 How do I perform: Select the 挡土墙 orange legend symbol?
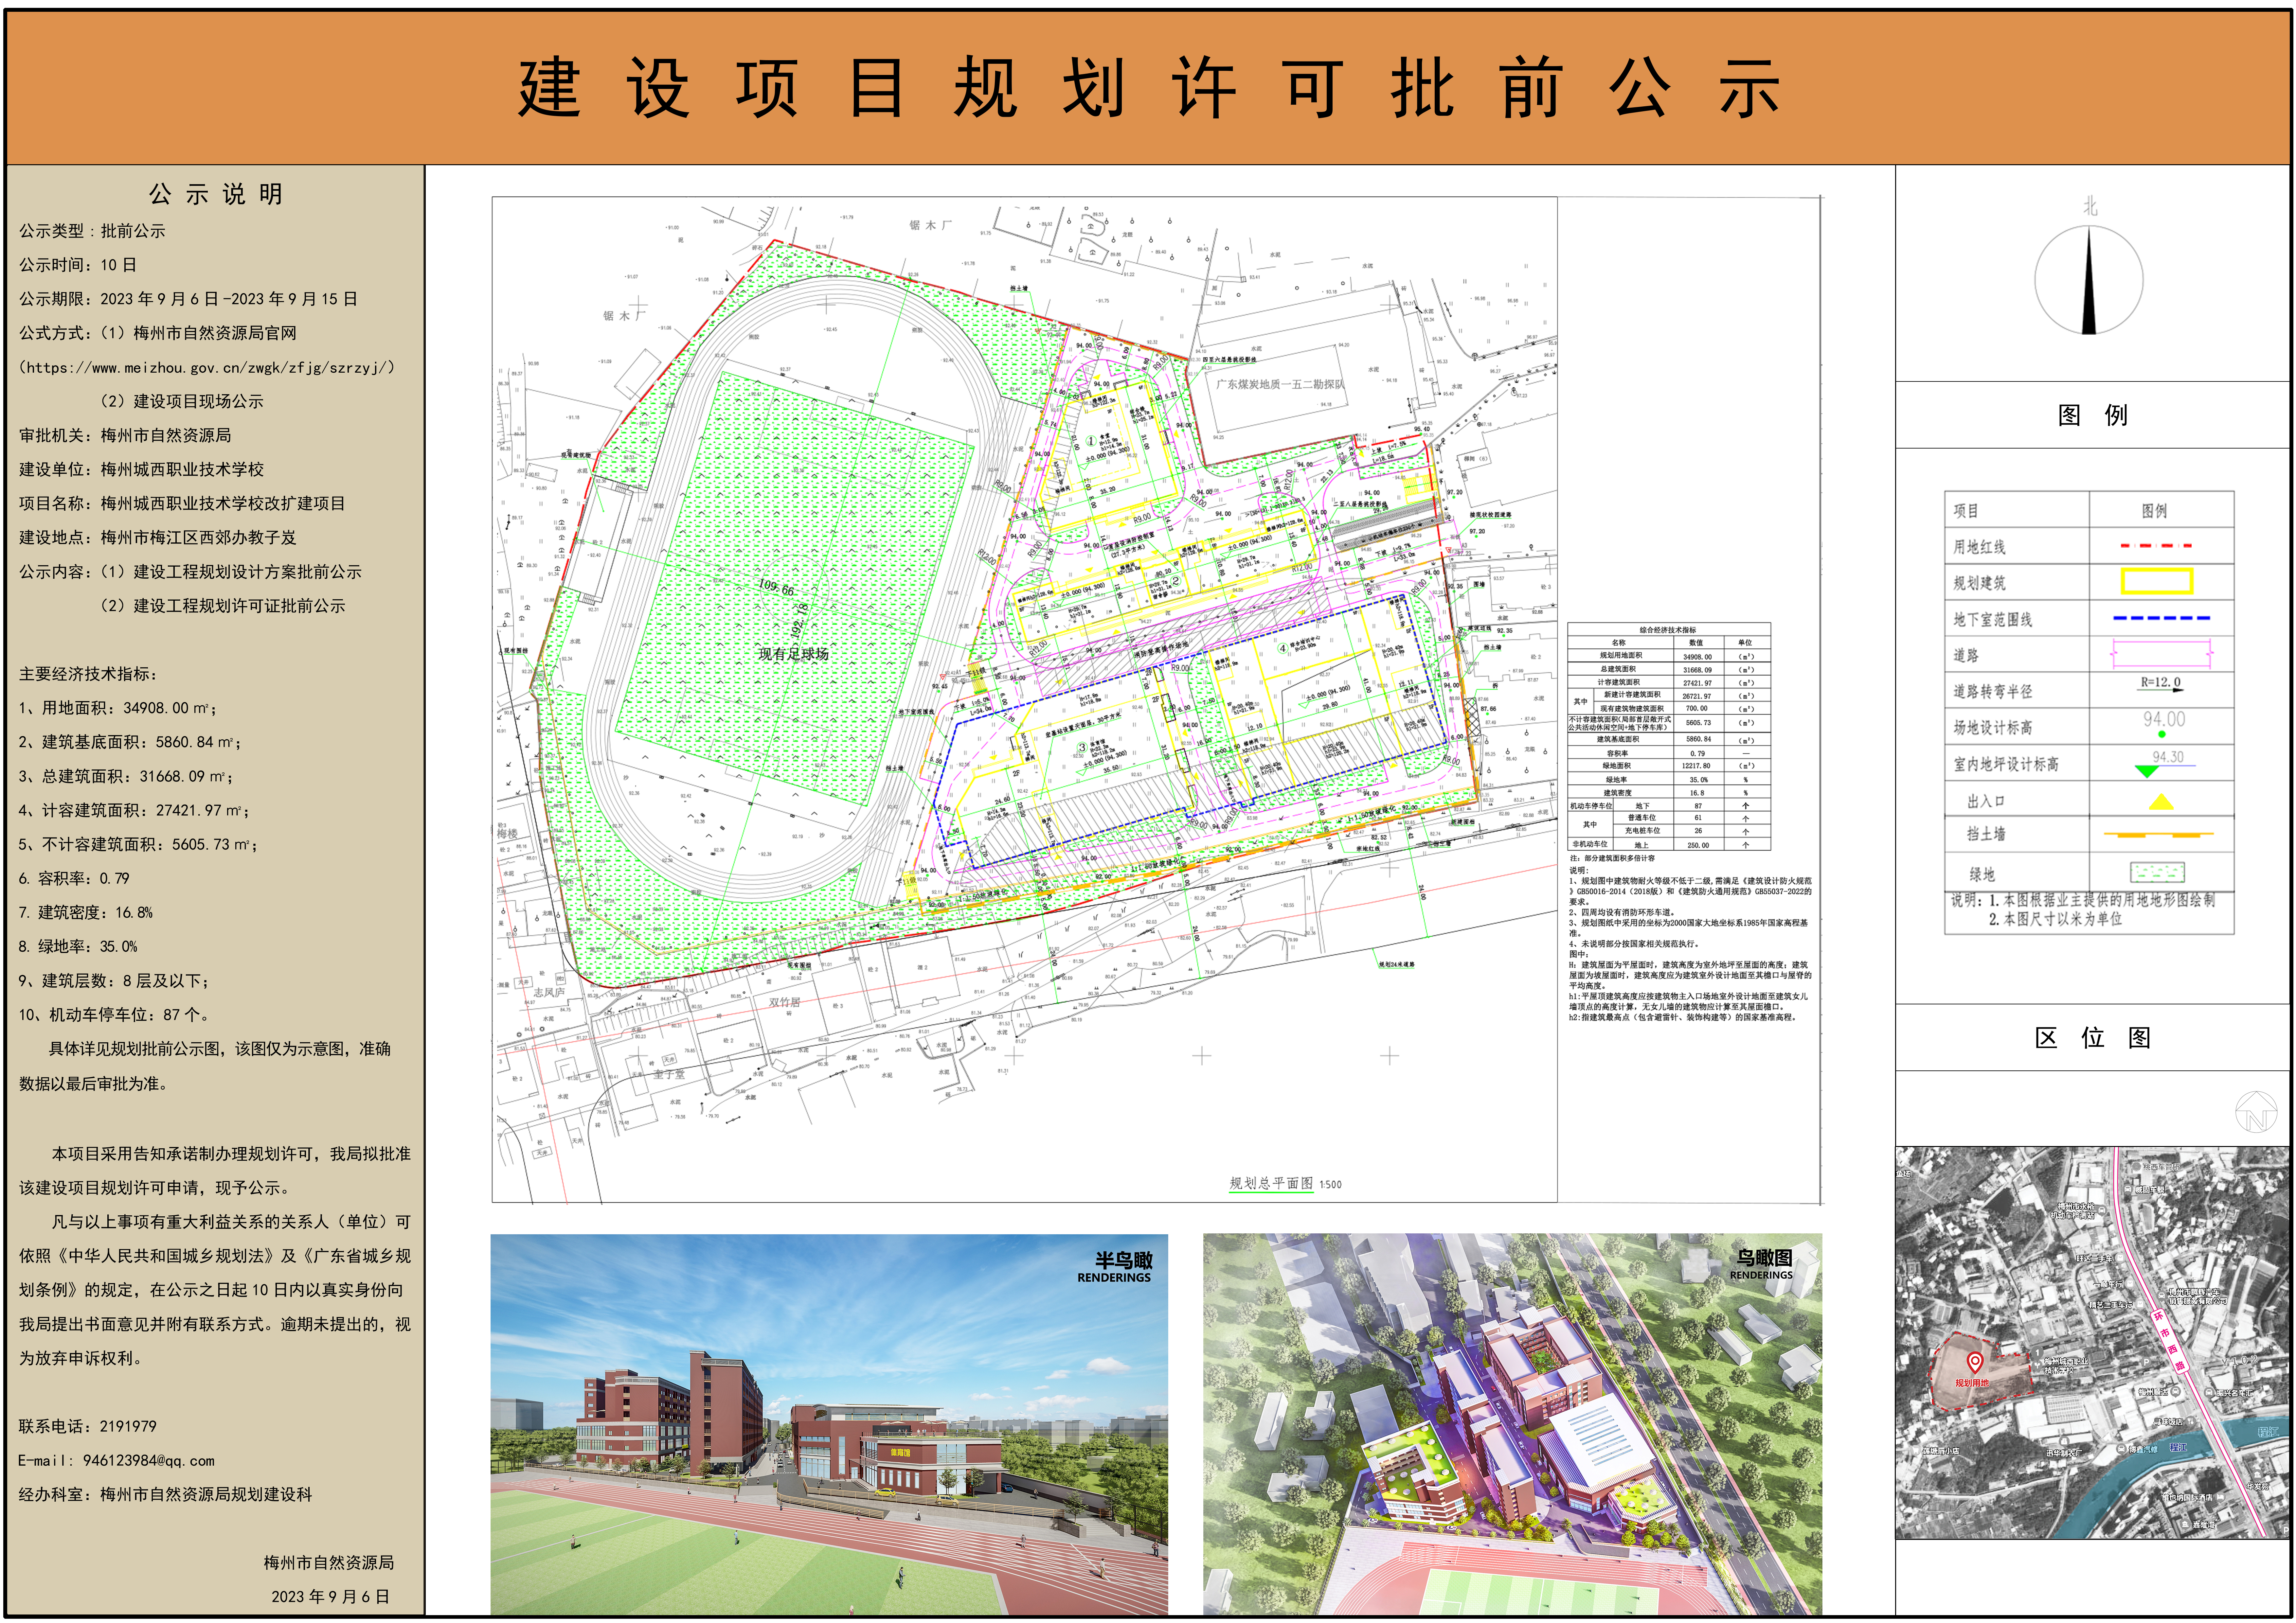2159,835
